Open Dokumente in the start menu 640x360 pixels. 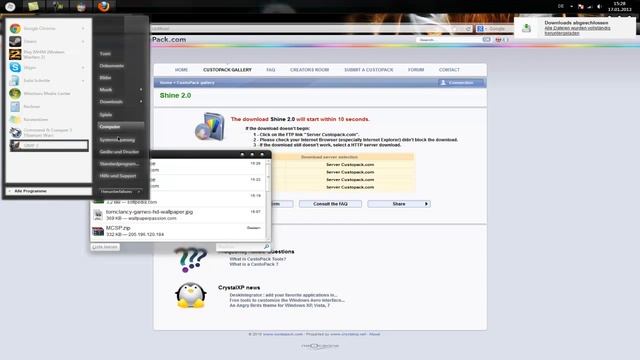point(112,66)
